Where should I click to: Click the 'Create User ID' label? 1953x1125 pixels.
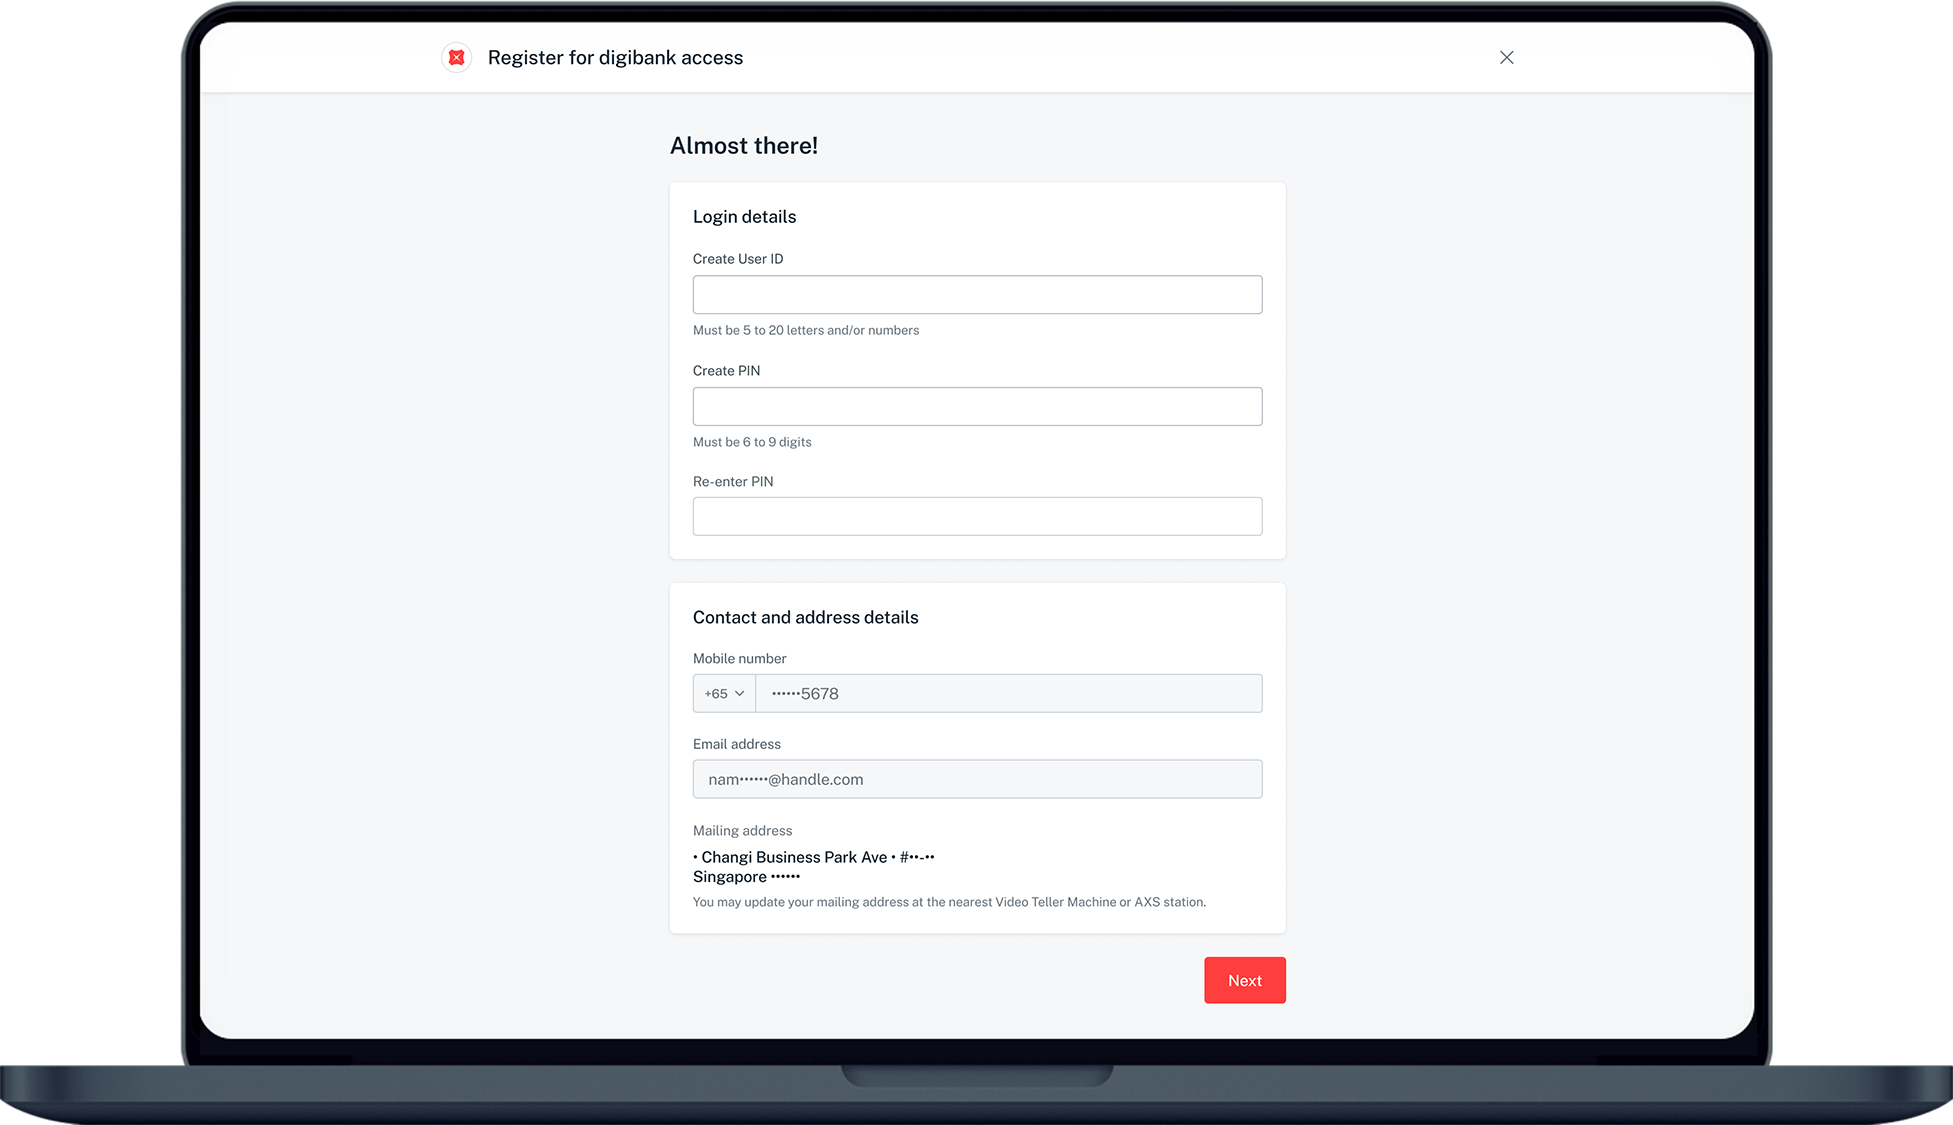click(x=738, y=259)
